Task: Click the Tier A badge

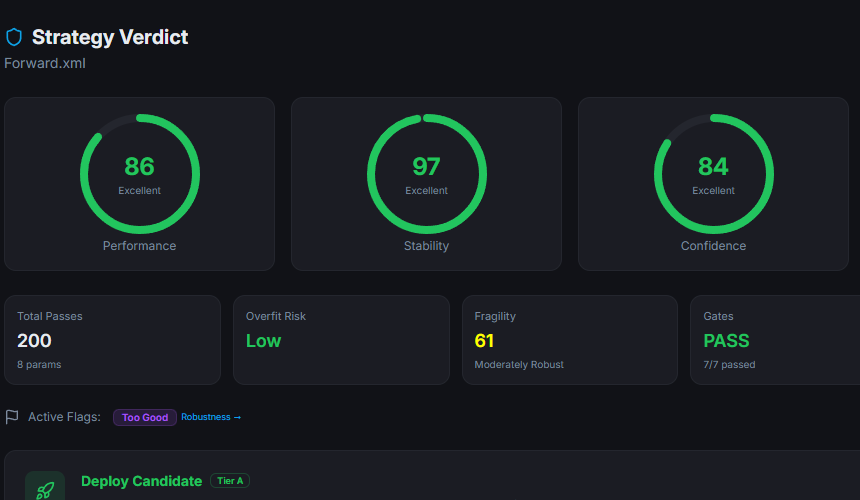Action: click(230, 481)
